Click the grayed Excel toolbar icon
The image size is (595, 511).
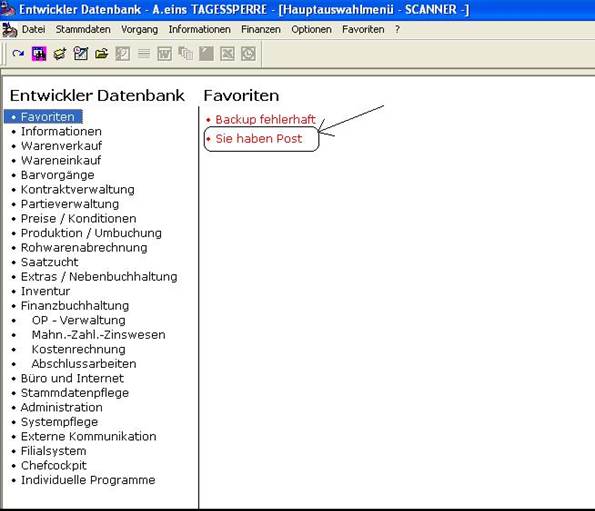click(x=227, y=54)
